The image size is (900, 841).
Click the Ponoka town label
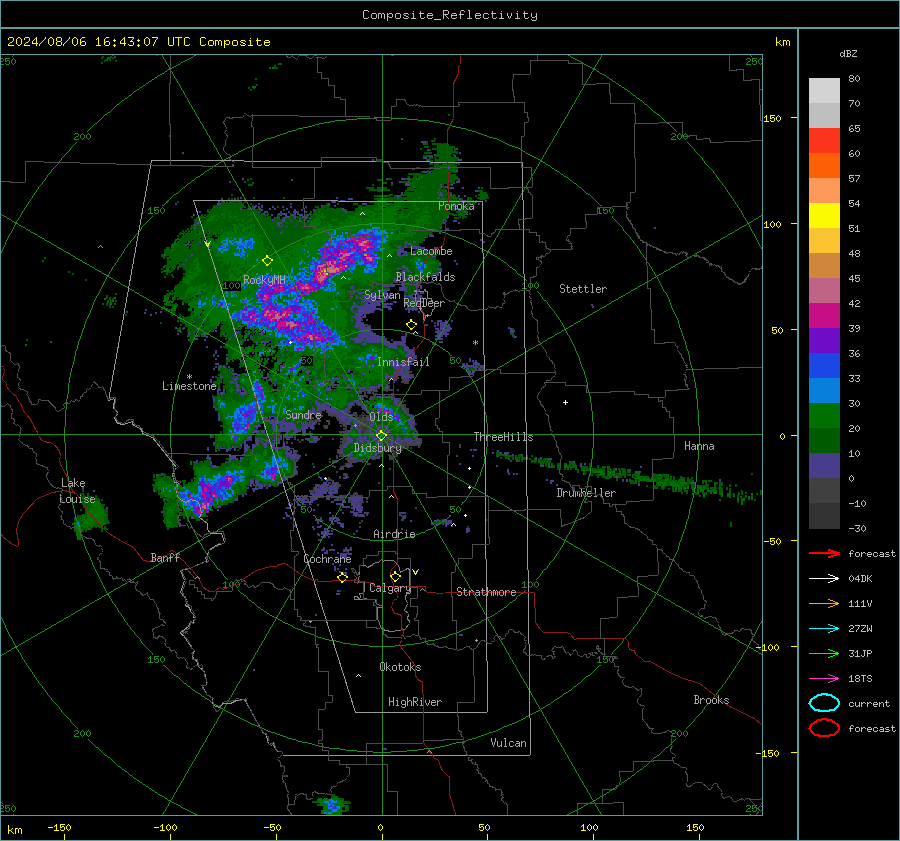(x=456, y=206)
